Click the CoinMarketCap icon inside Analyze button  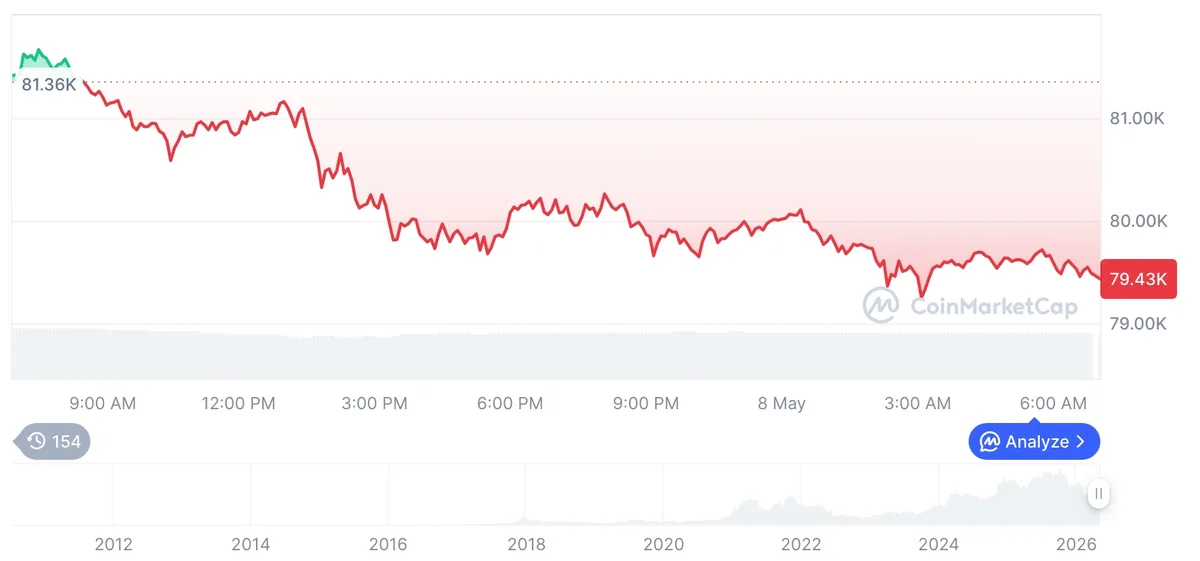(x=990, y=441)
